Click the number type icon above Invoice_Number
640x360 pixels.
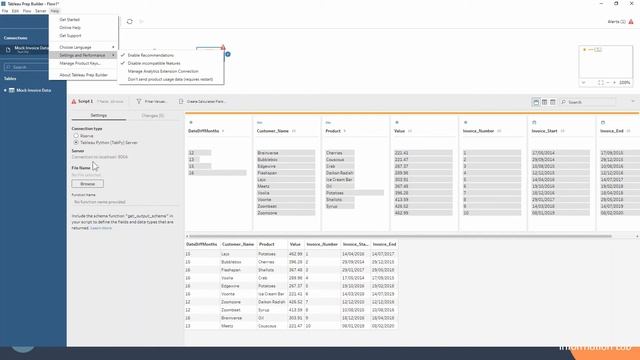[465, 122]
